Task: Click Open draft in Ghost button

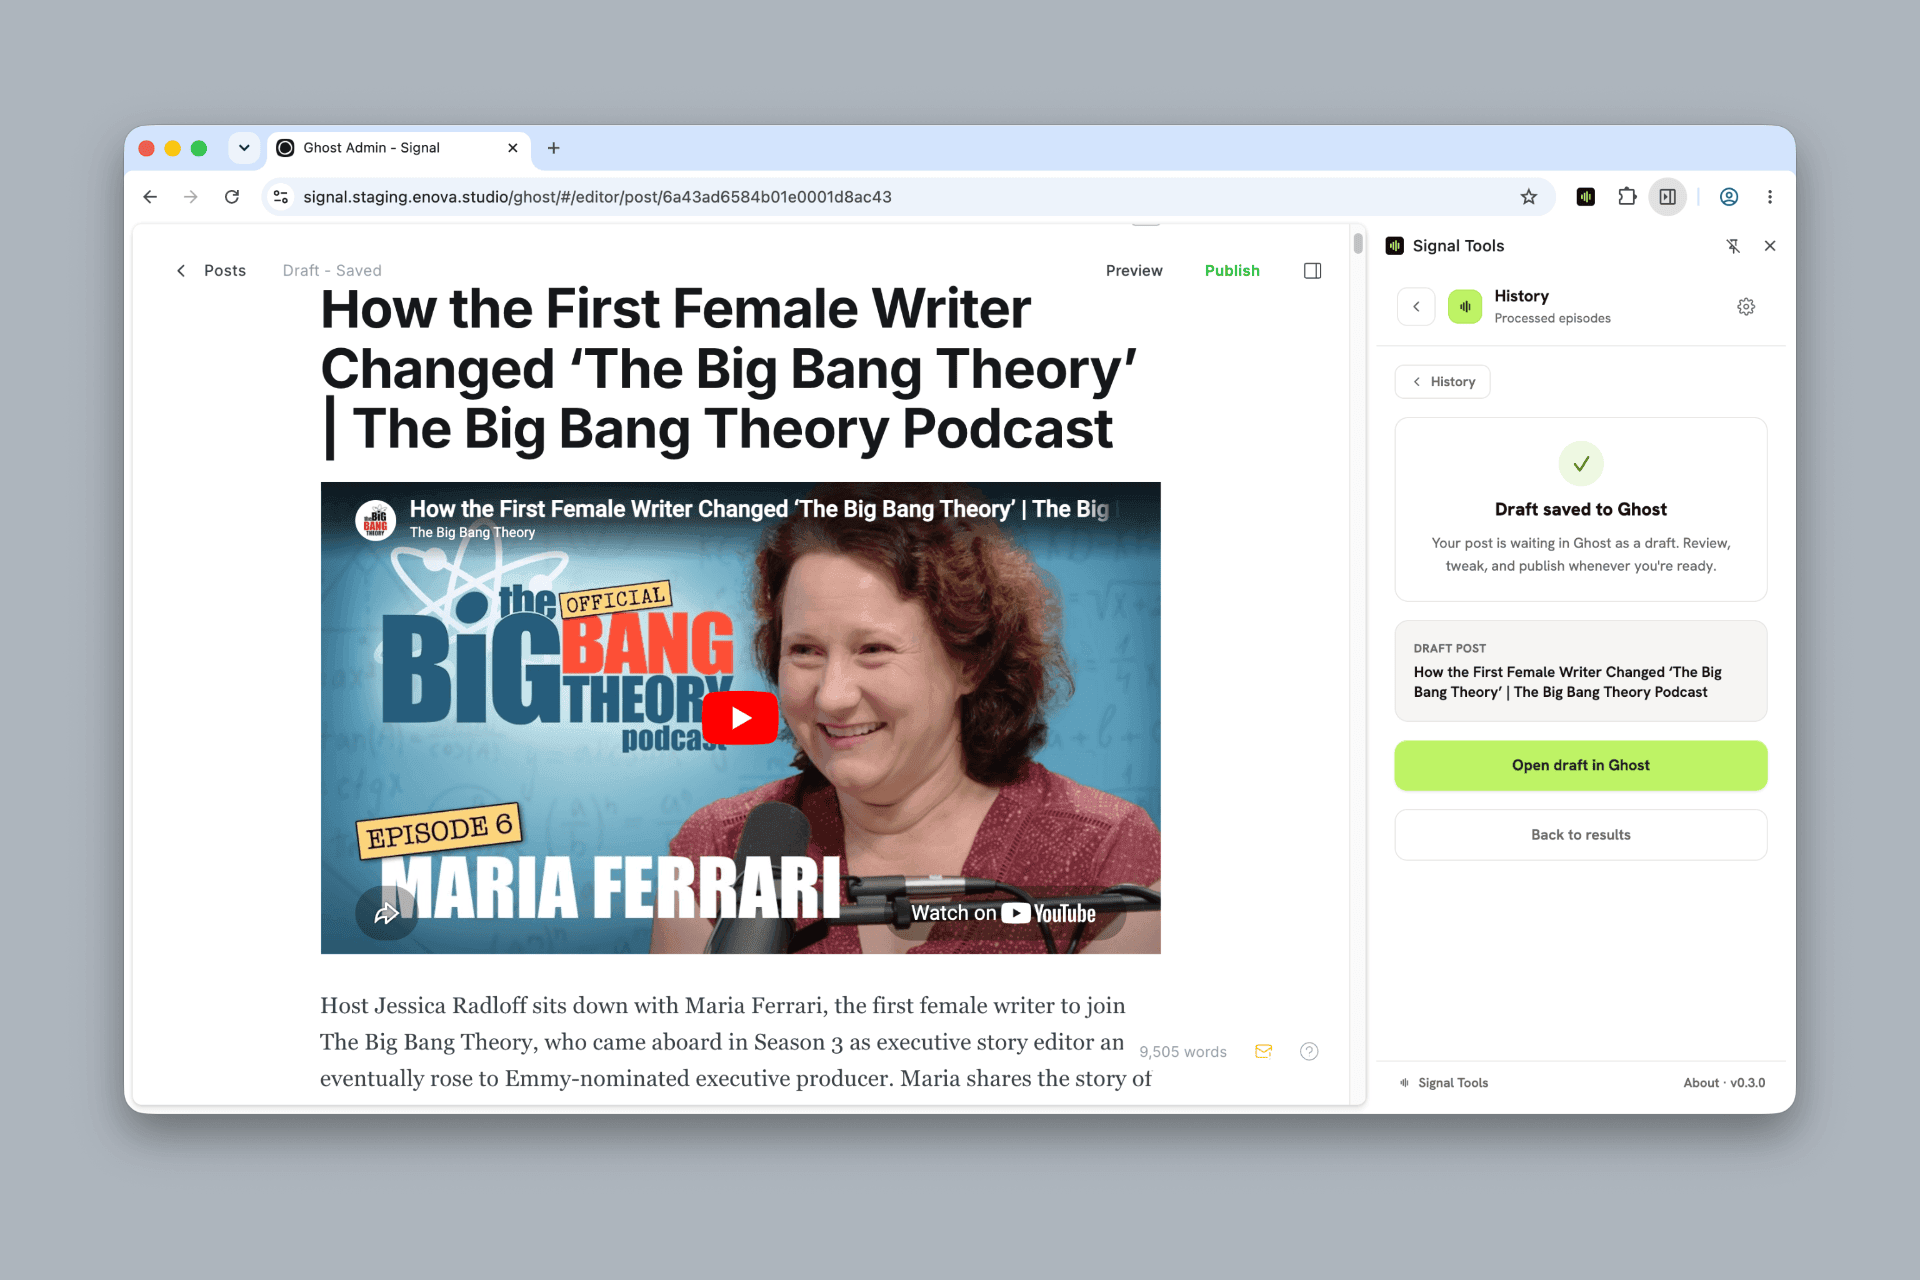Action: click(x=1580, y=765)
